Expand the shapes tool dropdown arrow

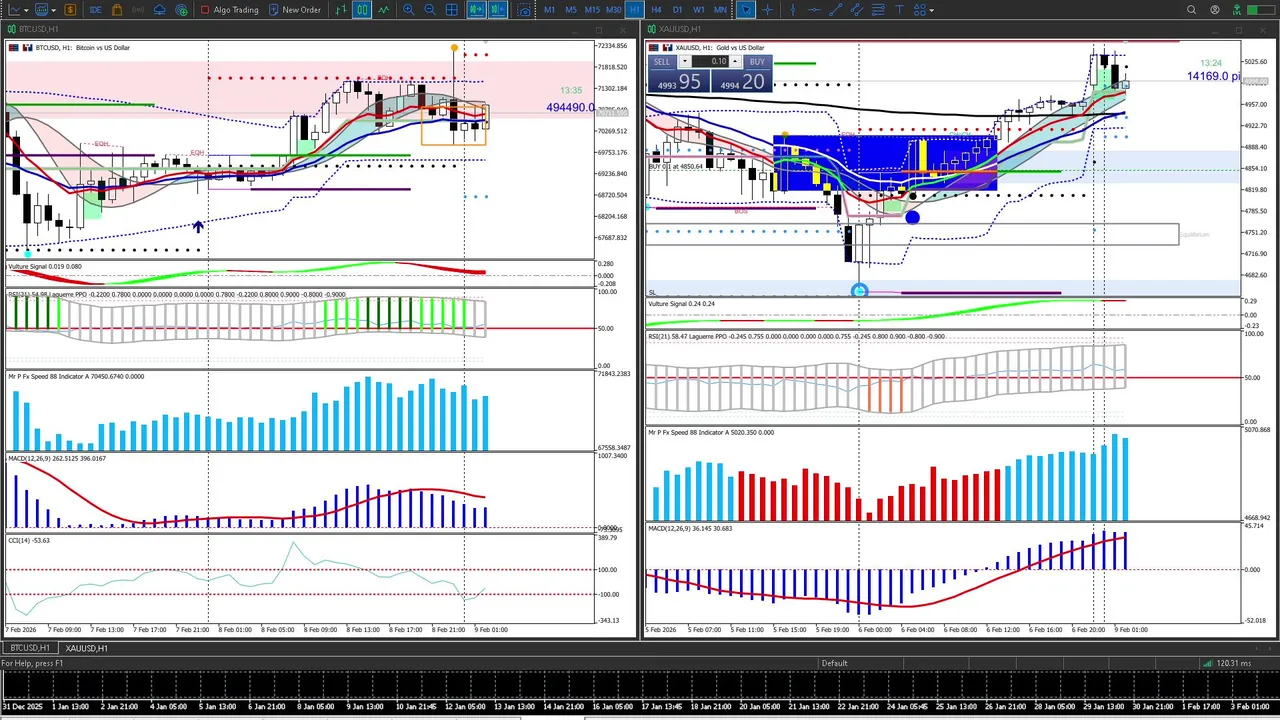tap(931, 10)
